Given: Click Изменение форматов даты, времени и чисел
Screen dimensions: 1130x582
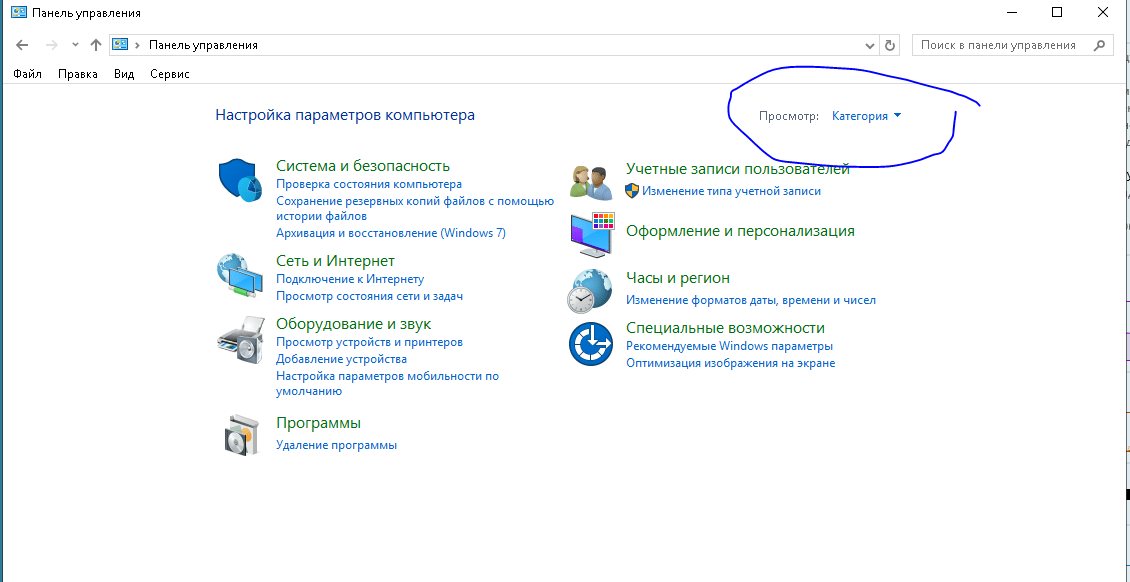Looking at the screenshot, I should pos(751,300).
